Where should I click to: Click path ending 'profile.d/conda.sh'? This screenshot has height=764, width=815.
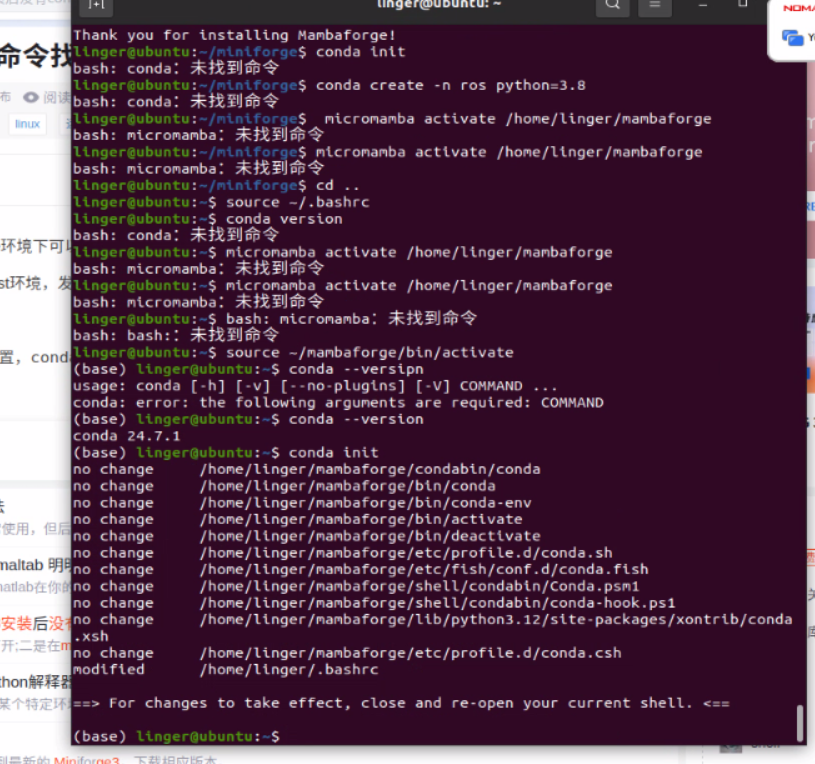point(406,552)
